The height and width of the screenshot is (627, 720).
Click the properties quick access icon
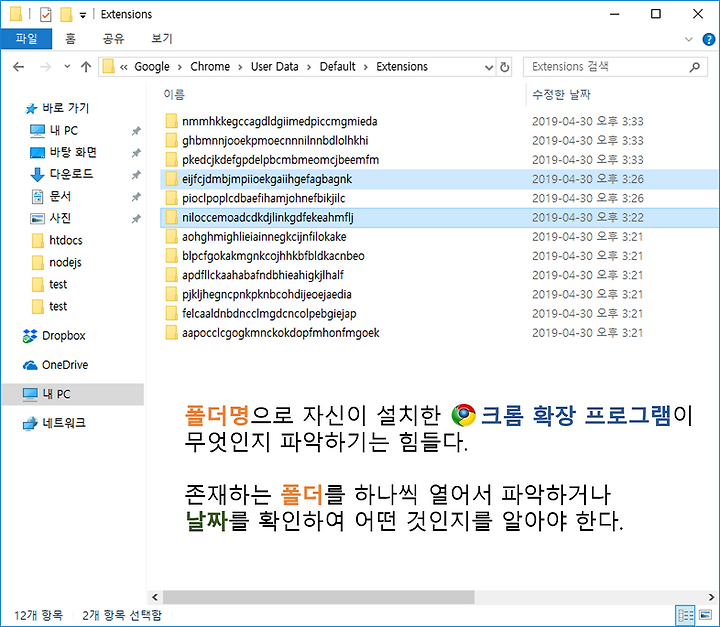click(x=45, y=15)
